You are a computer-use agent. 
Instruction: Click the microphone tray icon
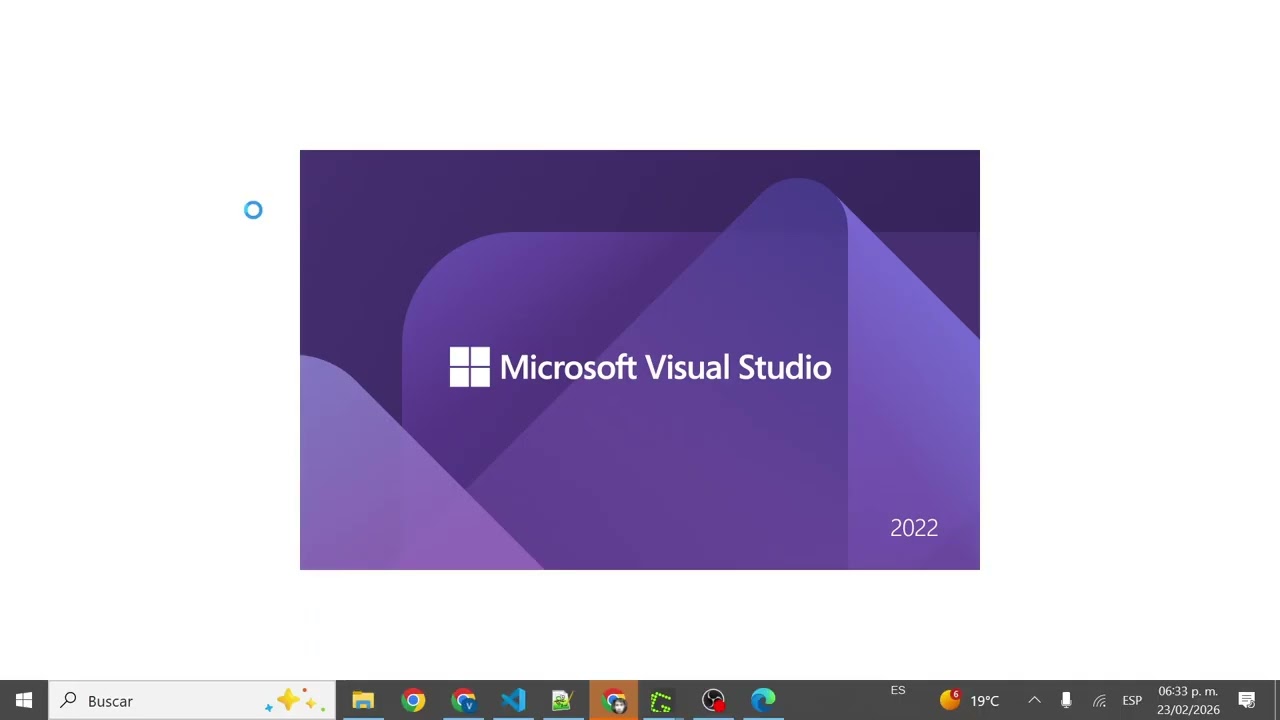click(x=1066, y=700)
